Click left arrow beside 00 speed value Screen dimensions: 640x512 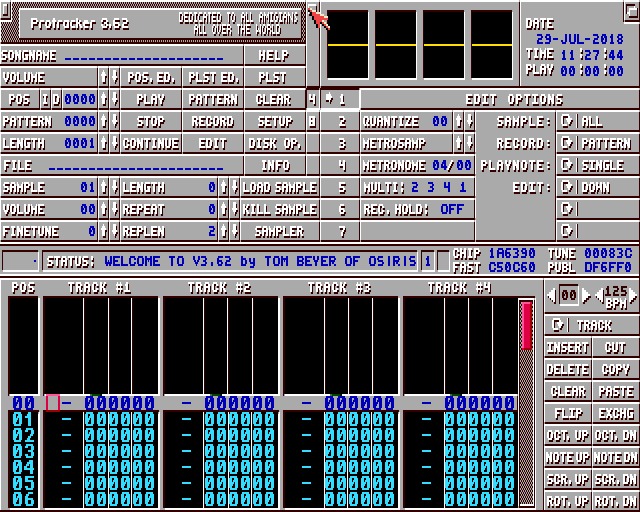pos(552,295)
